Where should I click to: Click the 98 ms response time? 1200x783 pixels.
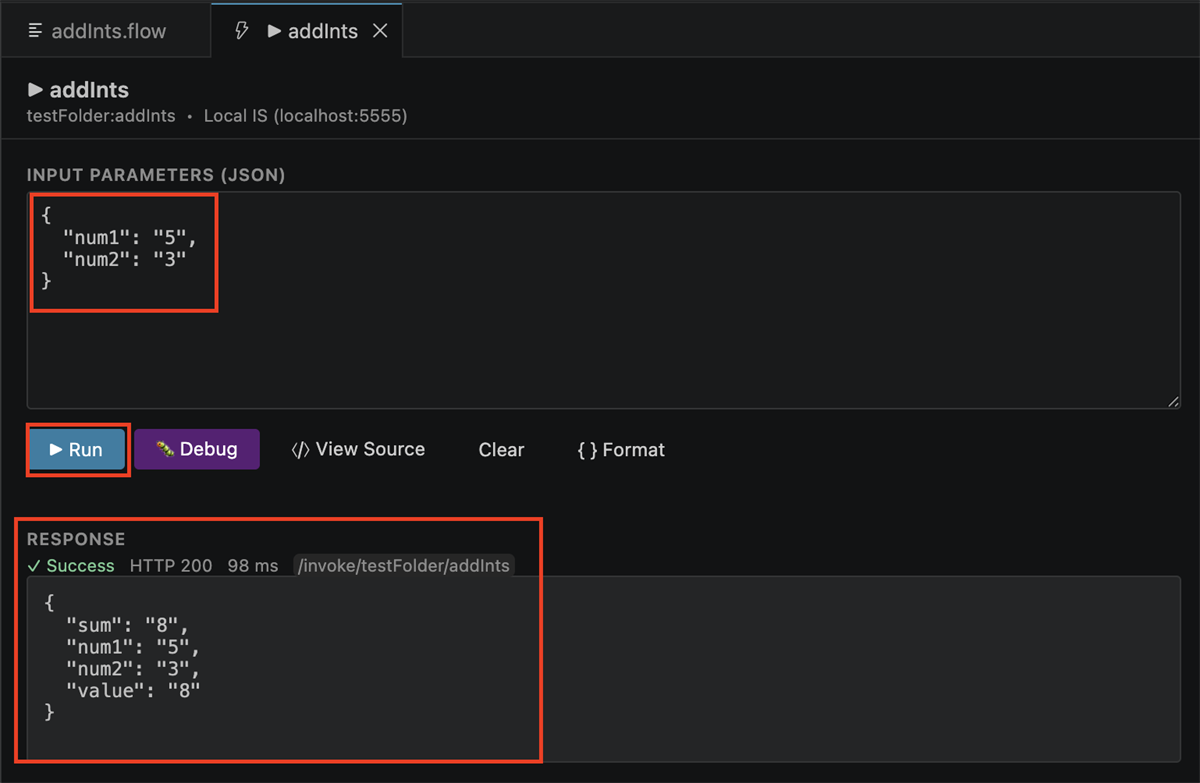[253, 566]
